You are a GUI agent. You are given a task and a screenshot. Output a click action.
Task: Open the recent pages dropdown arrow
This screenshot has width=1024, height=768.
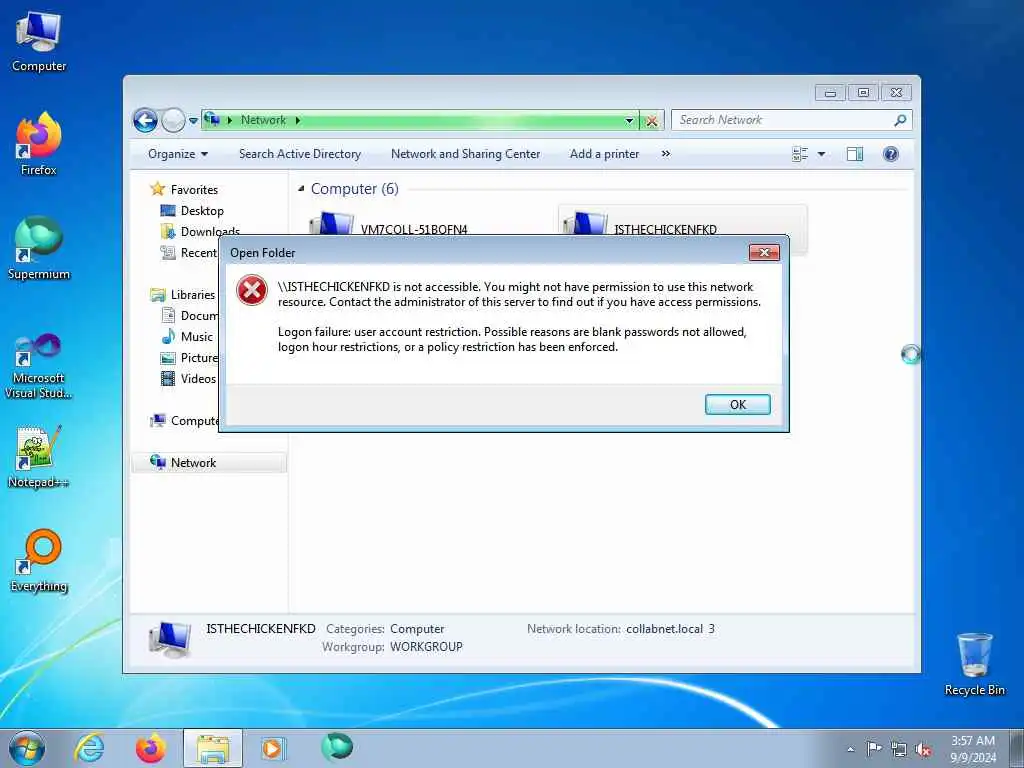(193, 120)
